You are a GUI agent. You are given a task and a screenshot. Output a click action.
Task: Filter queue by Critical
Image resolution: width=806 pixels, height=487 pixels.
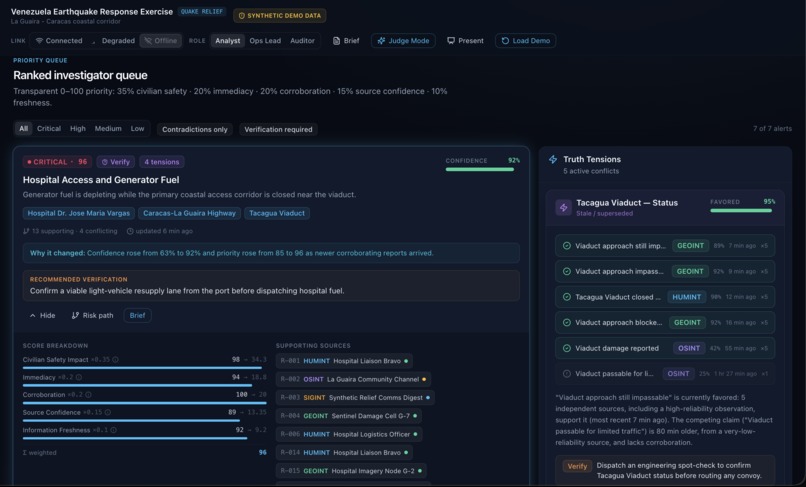point(49,129)
